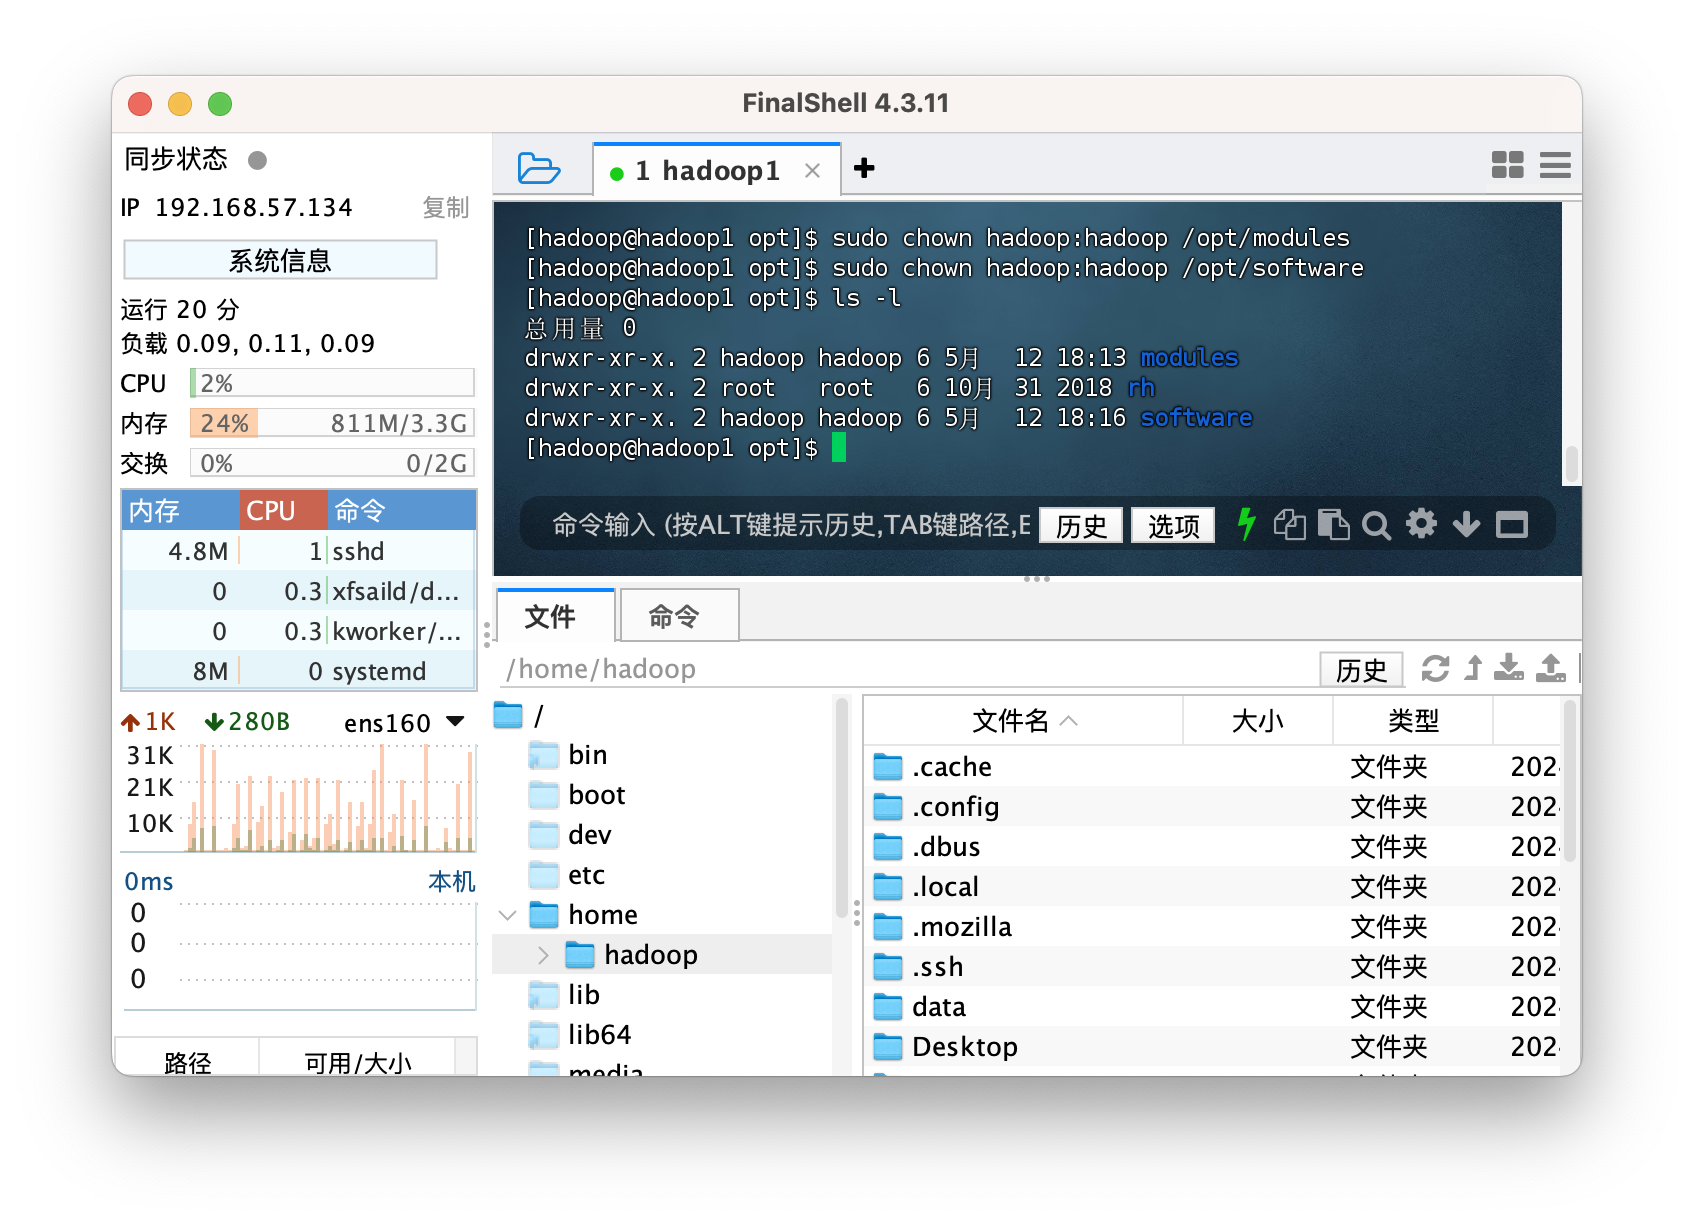This screenshot has width=1694, height=1224.
Task: Collapse the home folder in tree
Action: coord(508,915)
